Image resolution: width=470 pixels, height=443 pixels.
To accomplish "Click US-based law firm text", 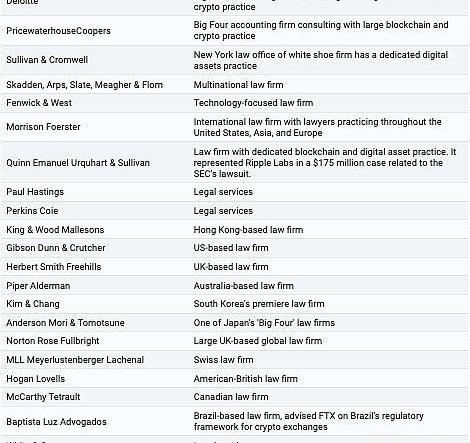I will coord(231,248).
